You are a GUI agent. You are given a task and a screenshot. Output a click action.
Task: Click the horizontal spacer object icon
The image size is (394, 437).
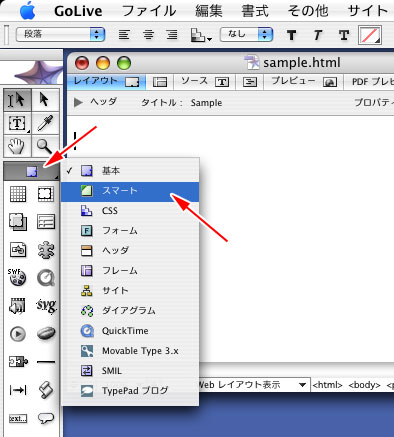point(18,390)
